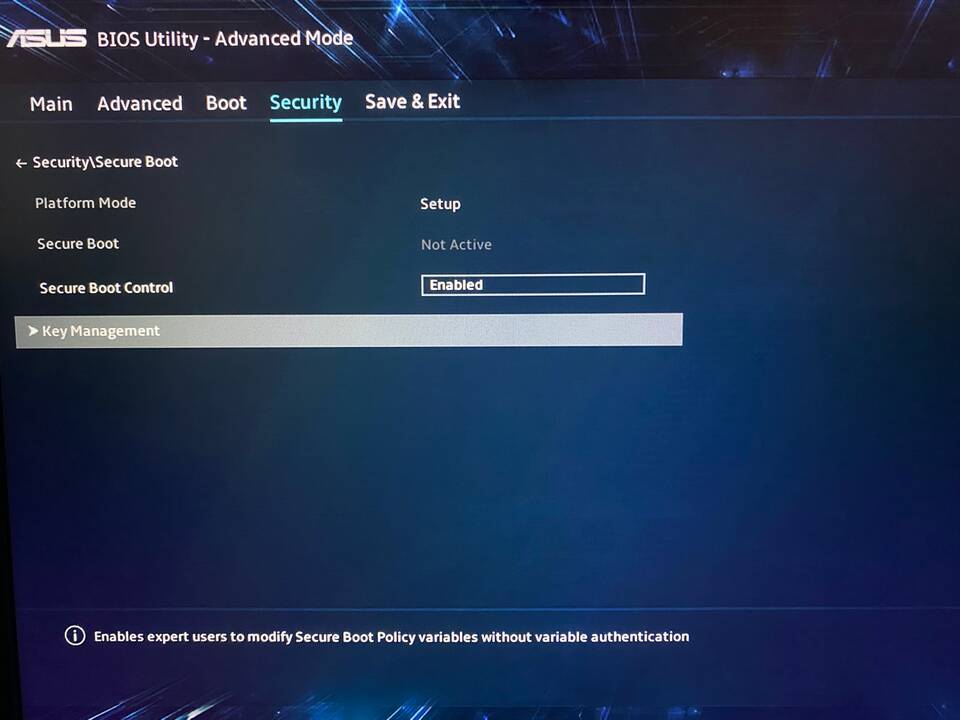Open the Secure Boot Control Enabled dropdown

click(533, 285)
